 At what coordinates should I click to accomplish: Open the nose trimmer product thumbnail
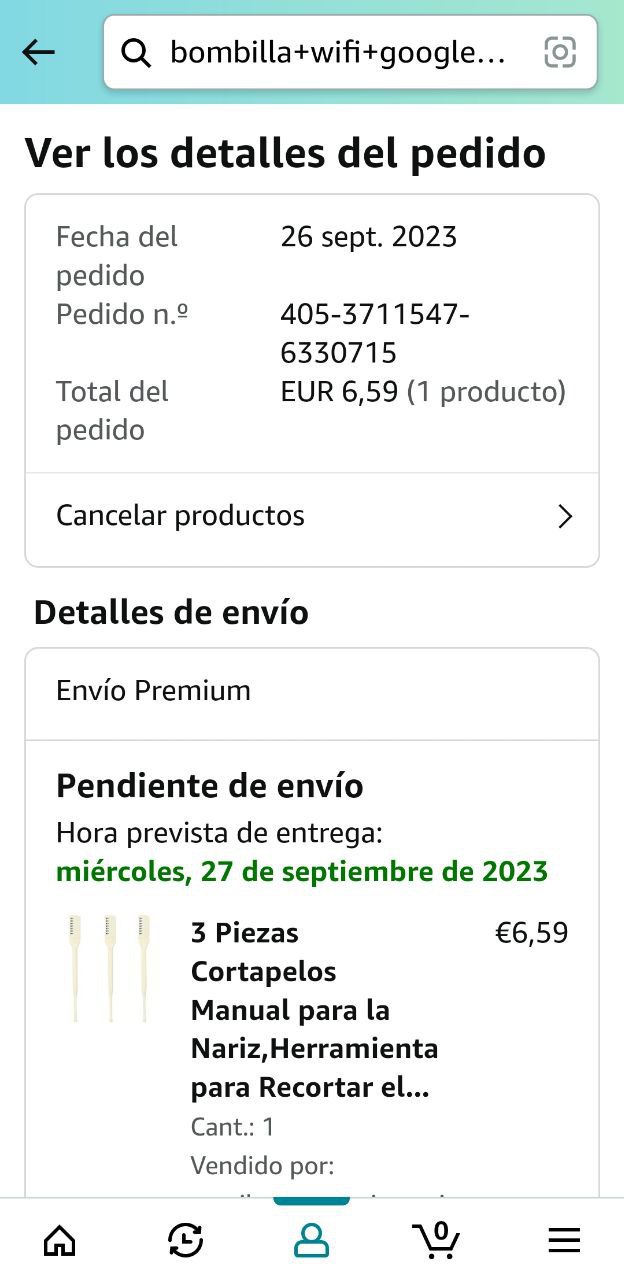click(110, 967)
